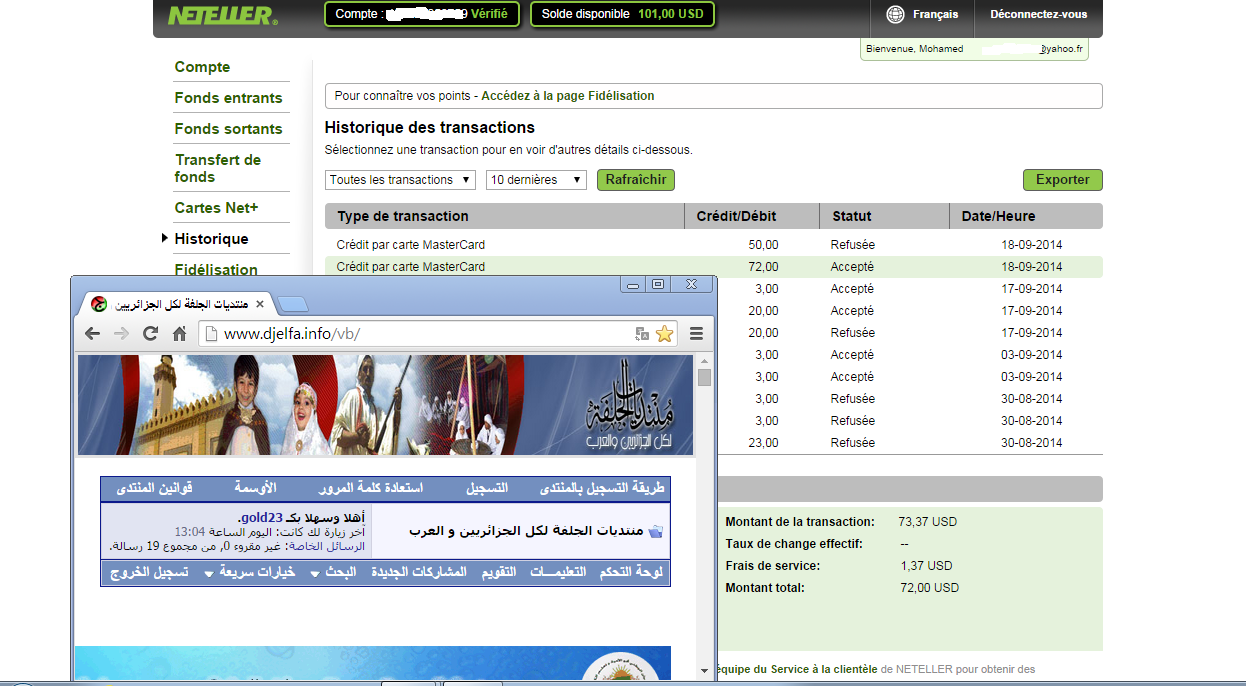Image resolution: width=1246 pixels, height=686 pixels.
Task: Click تسجيل الخروج to log out of forum
Action: click(x=147, y=573)
